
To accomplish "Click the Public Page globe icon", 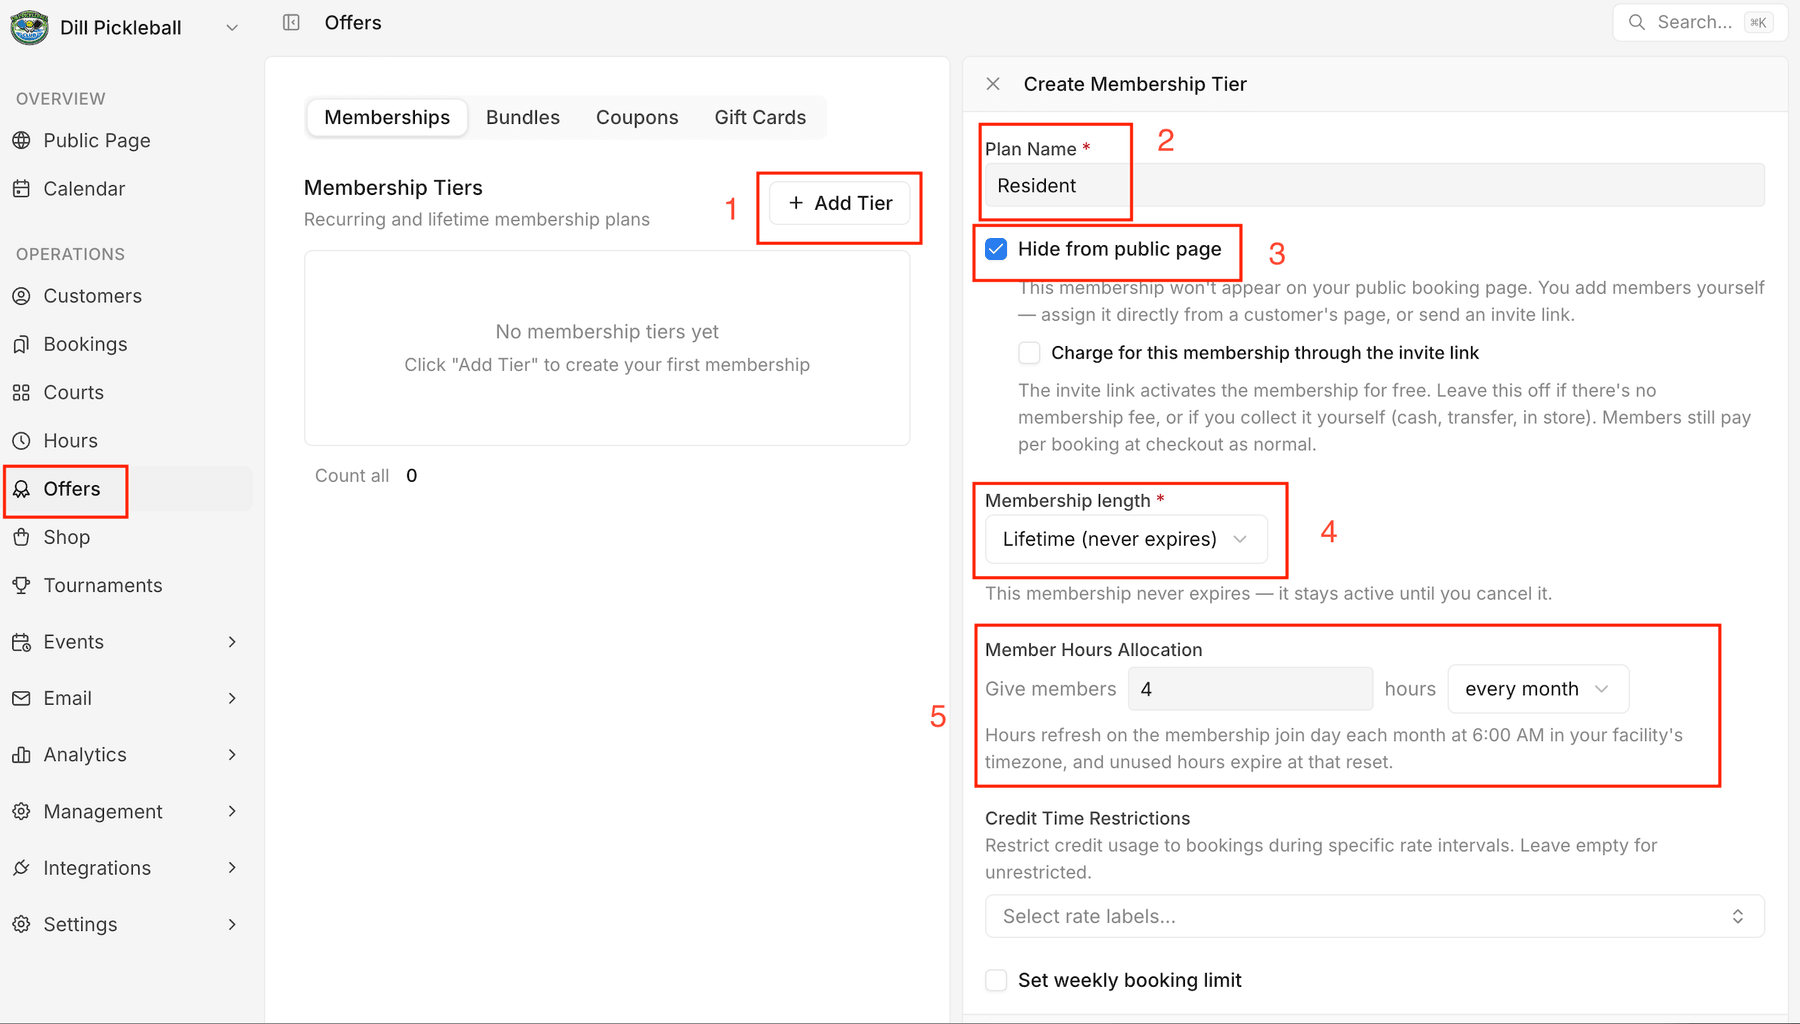I will [21, 140].
